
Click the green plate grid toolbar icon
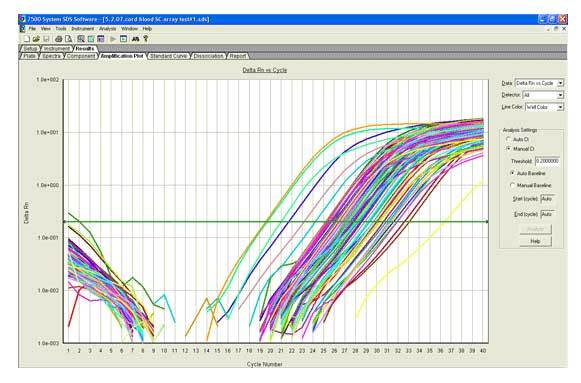pyautogui.click(x=91, y=39)
